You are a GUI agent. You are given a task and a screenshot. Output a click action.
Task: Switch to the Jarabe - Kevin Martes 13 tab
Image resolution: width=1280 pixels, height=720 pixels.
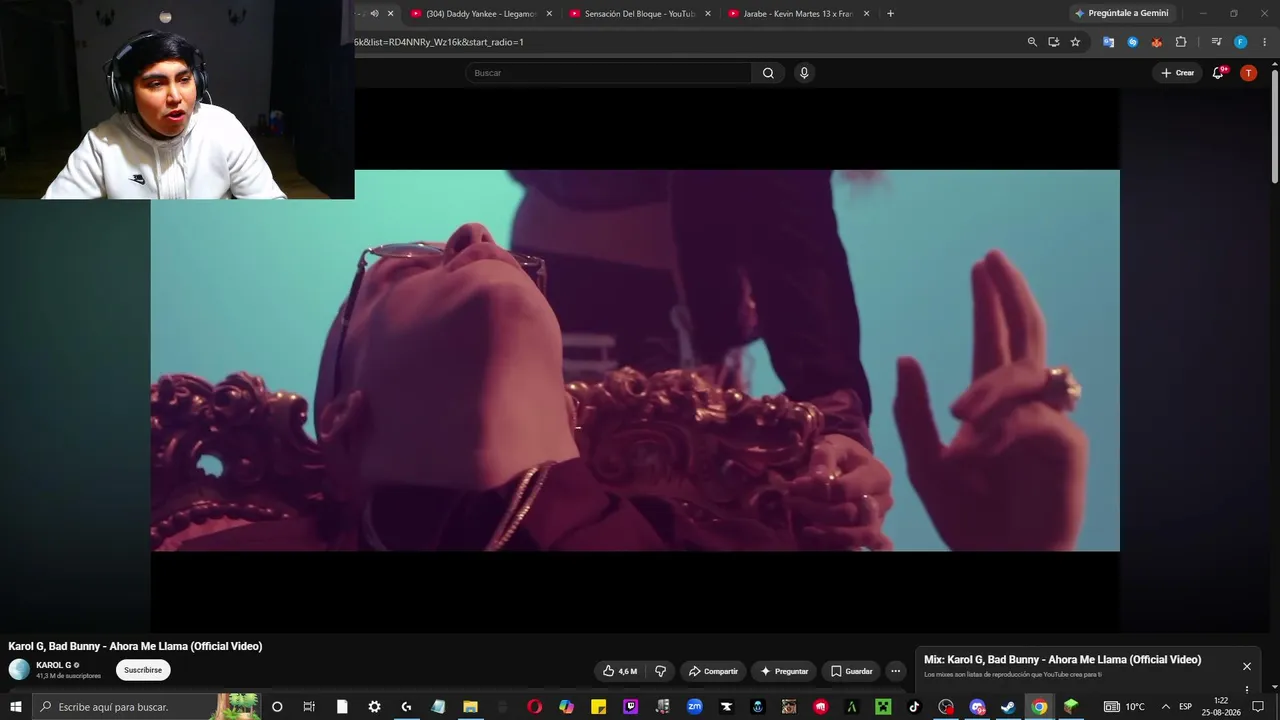point(797,14)
